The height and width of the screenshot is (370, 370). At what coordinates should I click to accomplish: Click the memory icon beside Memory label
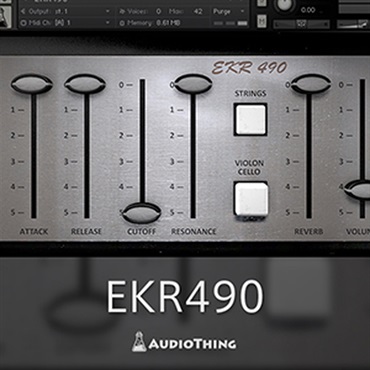pos(122,23)
